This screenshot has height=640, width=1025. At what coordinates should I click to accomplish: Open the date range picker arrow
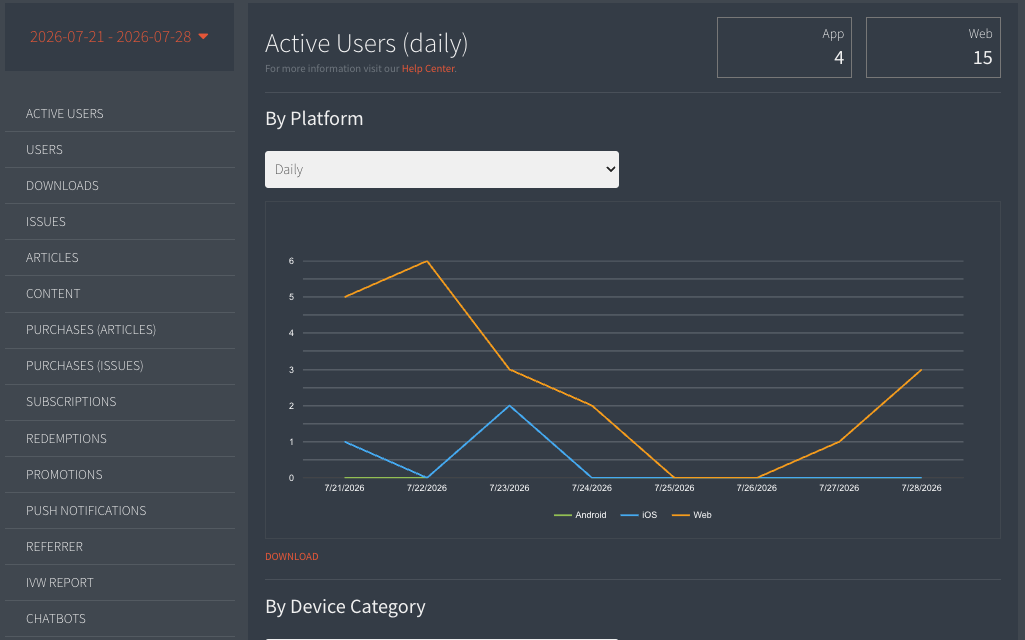click(203, 37)
